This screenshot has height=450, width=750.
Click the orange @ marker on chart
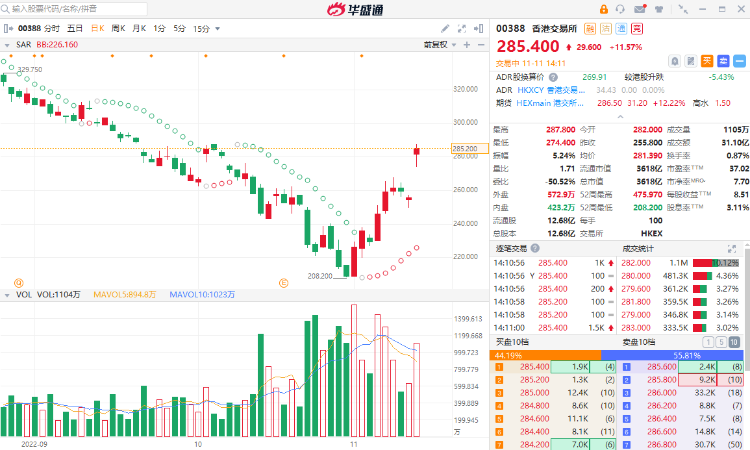[x=19, y=283]
